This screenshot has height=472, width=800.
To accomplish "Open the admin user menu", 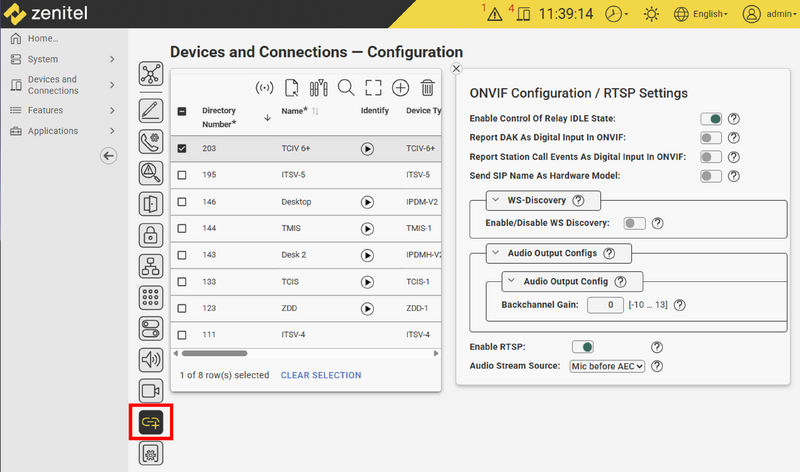I will [x=769, y=14].
